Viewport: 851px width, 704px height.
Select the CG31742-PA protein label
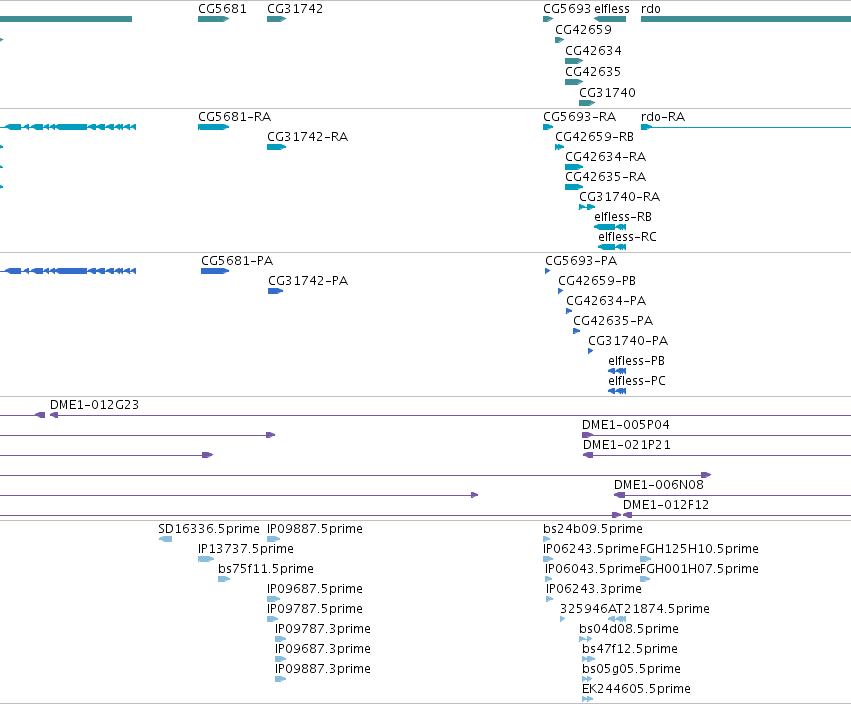(x=308, y=281)
